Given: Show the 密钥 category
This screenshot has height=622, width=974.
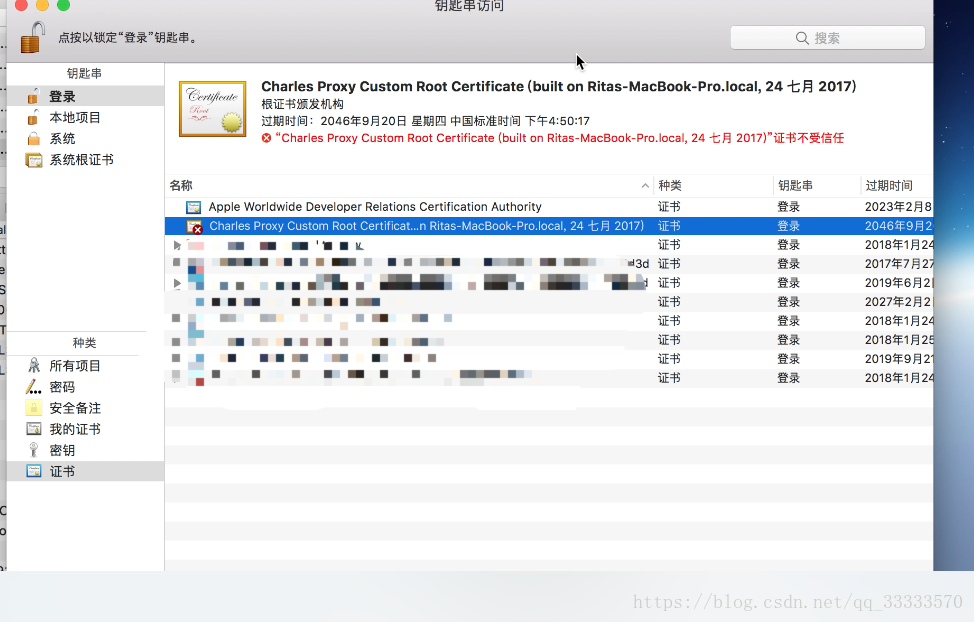Looking at the screenshot, I should (85, 450).
